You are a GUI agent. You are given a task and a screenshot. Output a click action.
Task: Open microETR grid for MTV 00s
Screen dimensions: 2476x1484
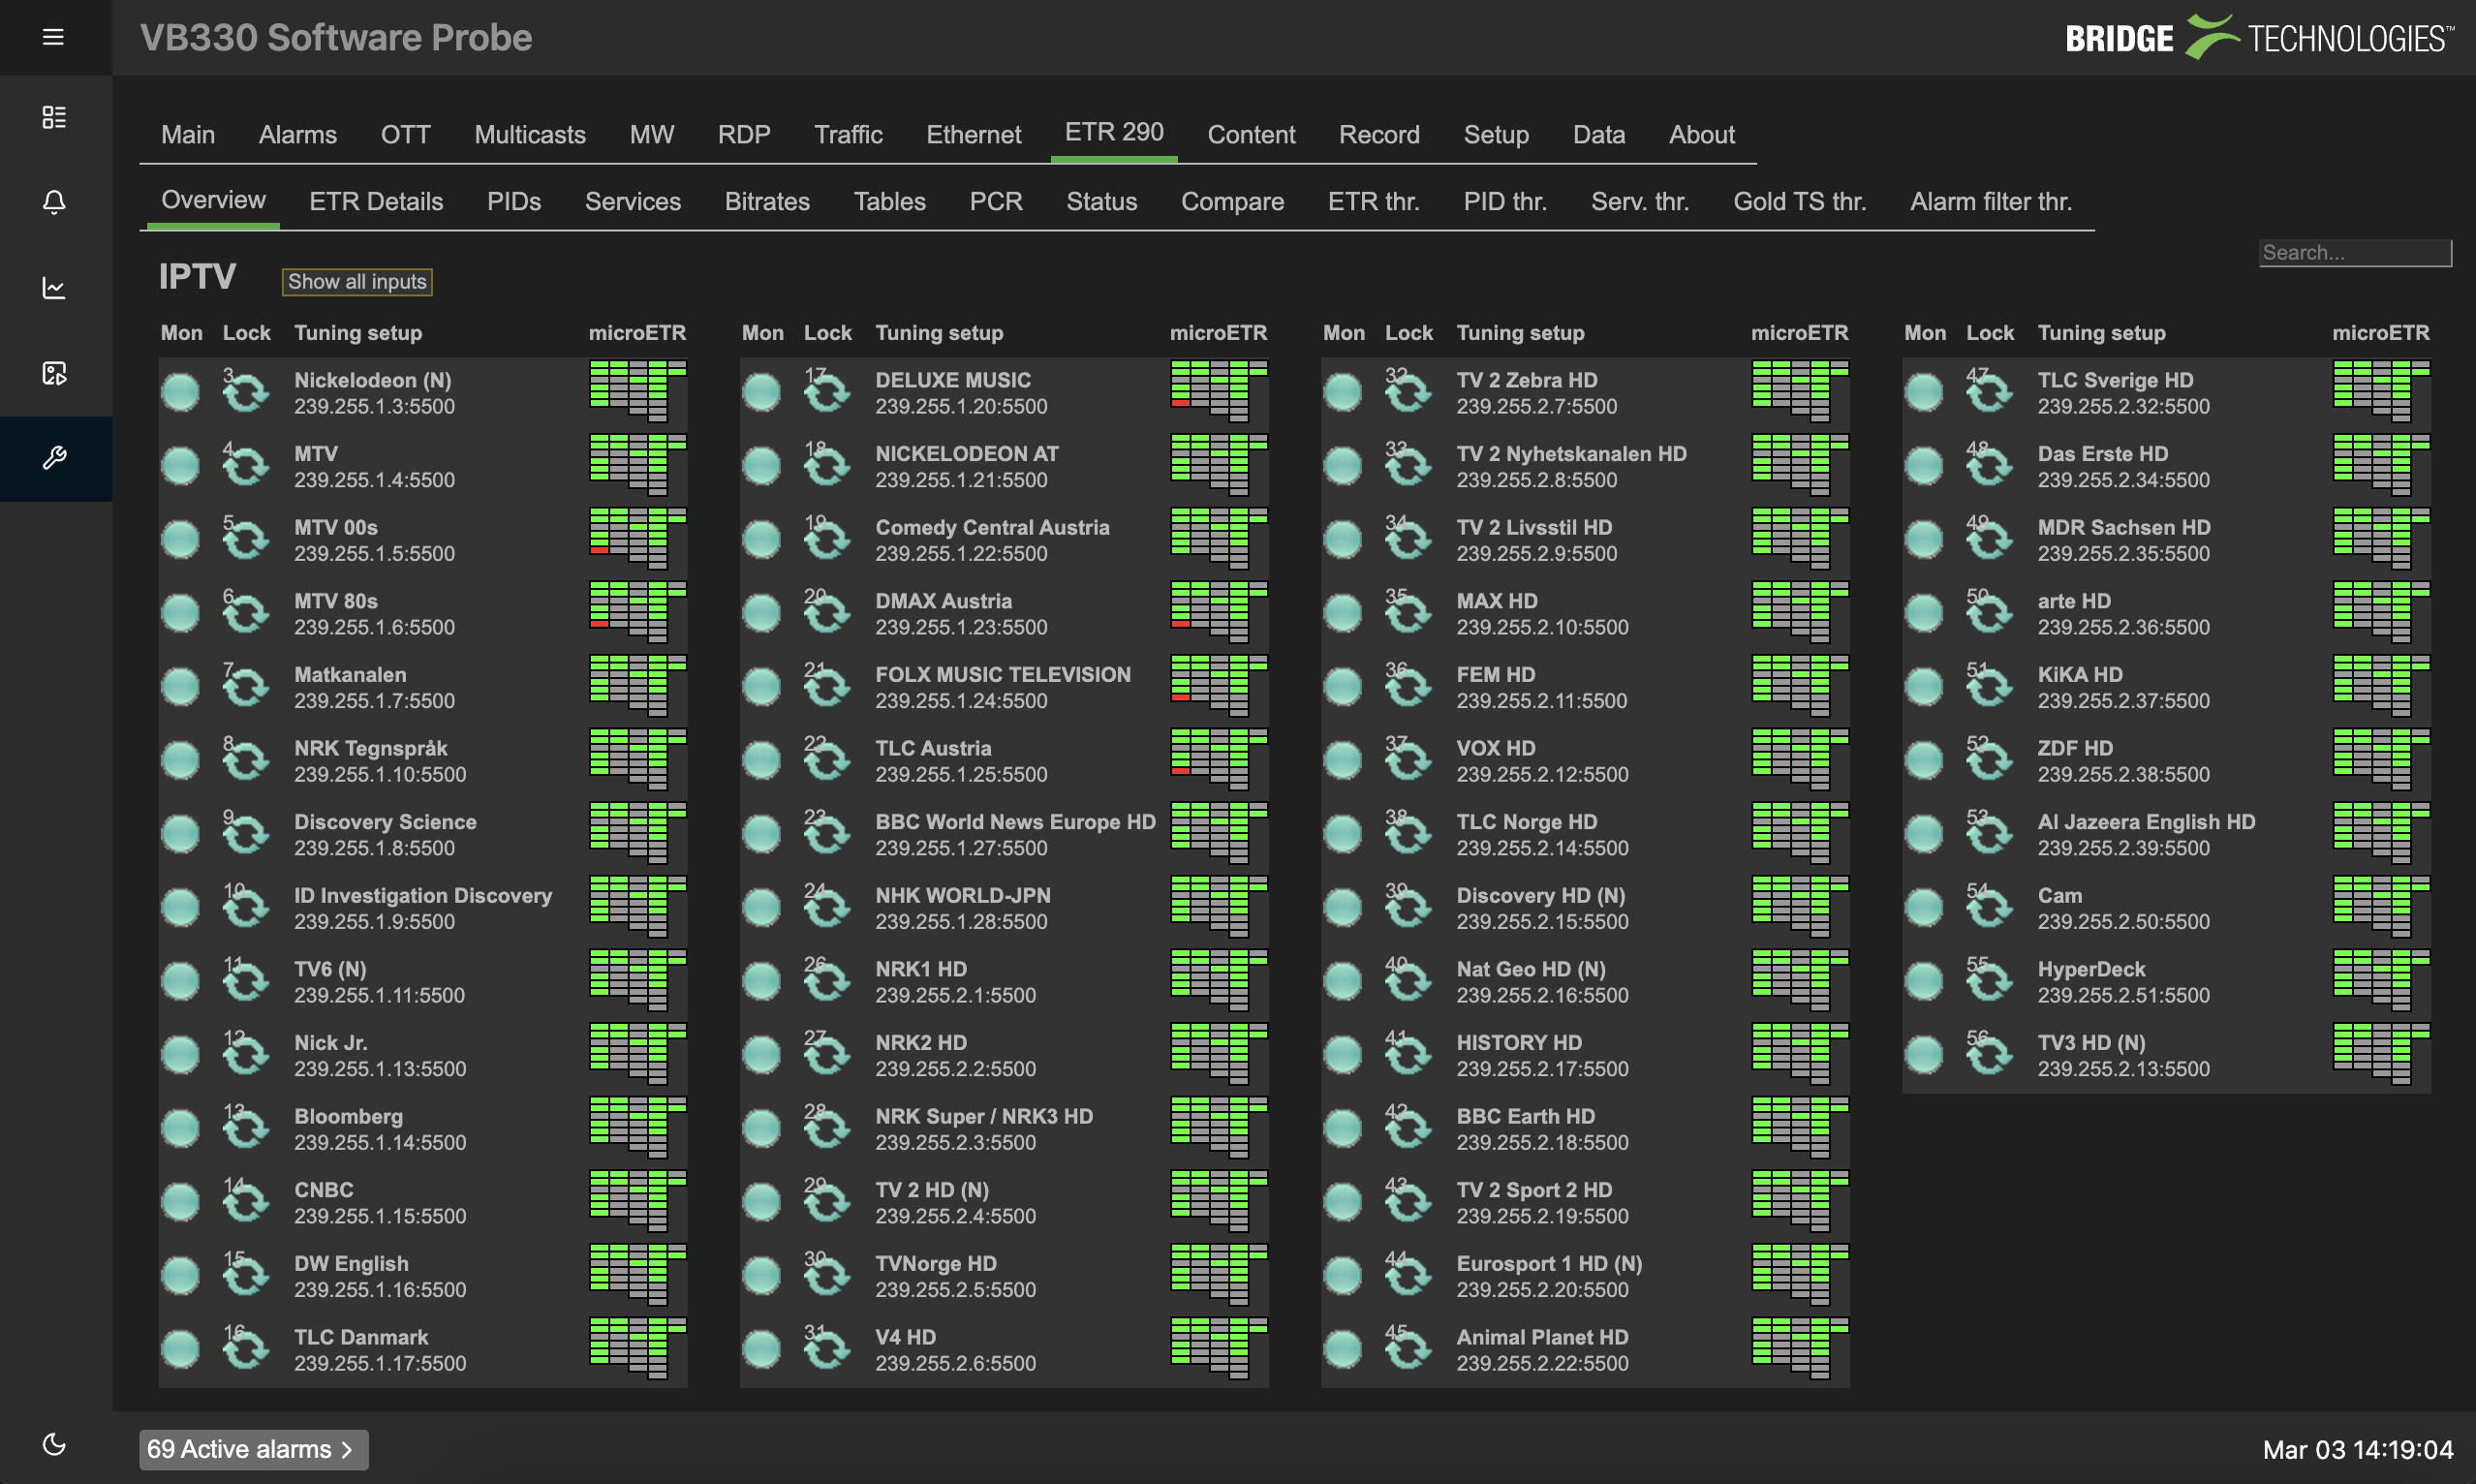[638, 539]
